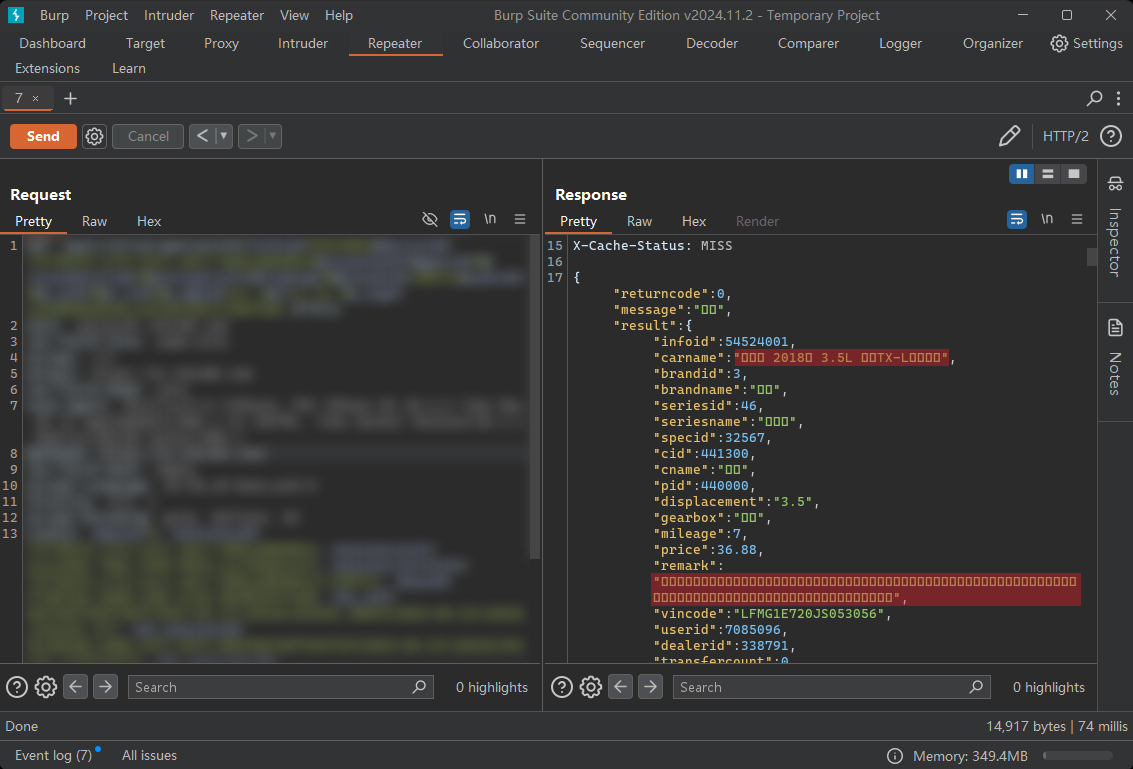Open Request search help icon

tap(17, 687)
